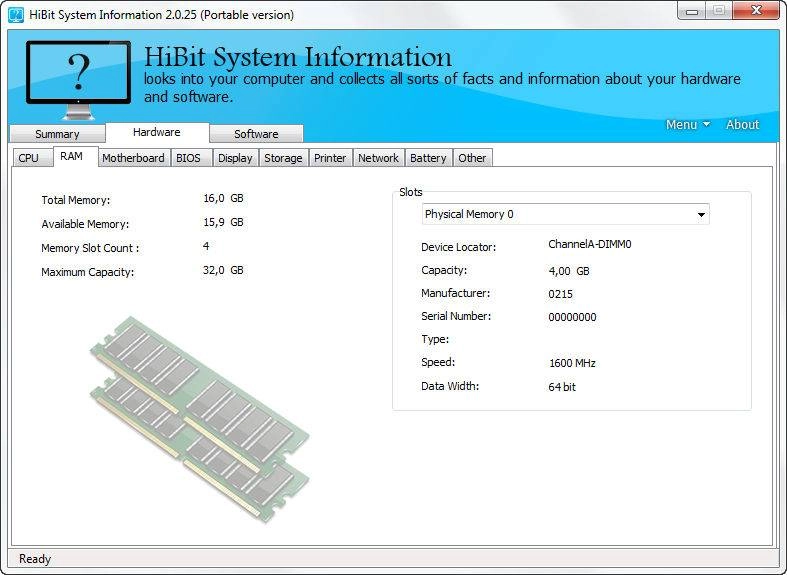Screen dimensions: 787x575
Task: Click the app icon in title bar
Action: 16,15
